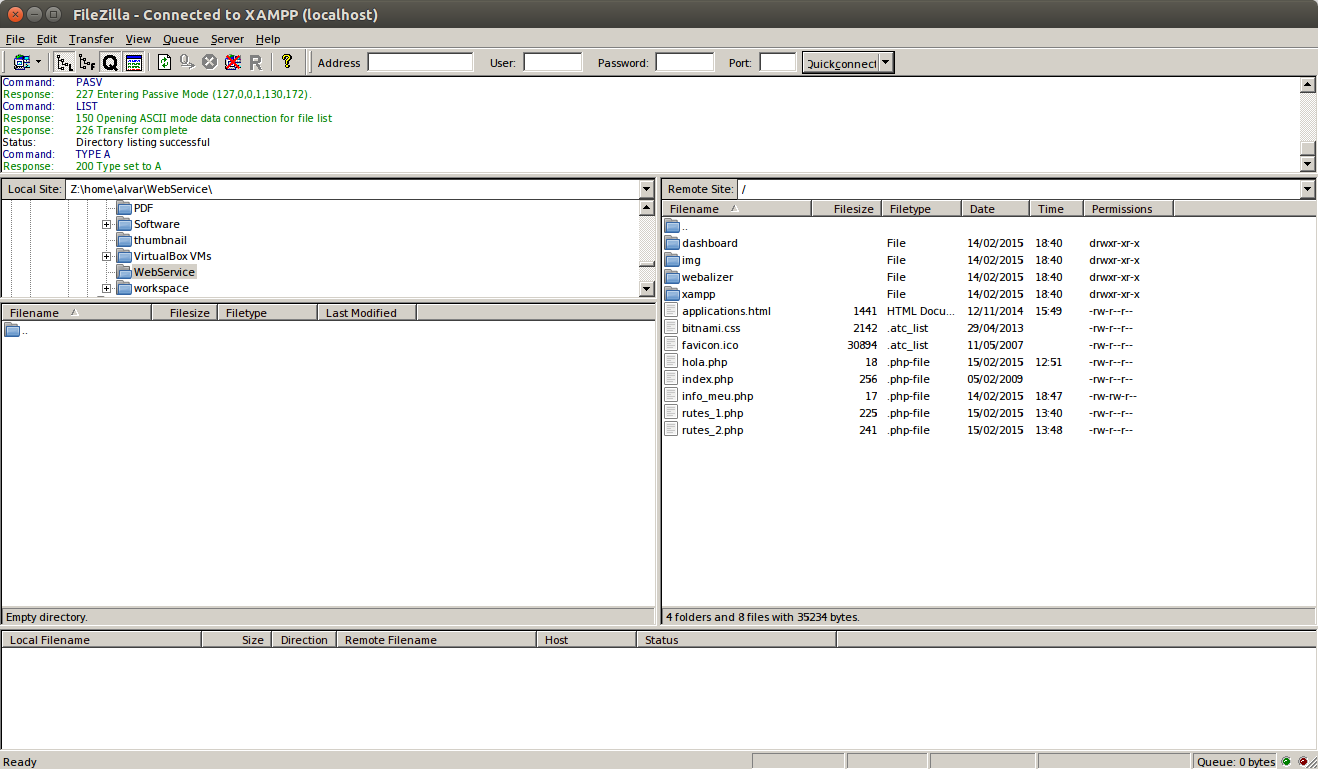This screenshot has height=769, width=1318.
Task: Click the Address input field
Action: click(x=420, y=63)
